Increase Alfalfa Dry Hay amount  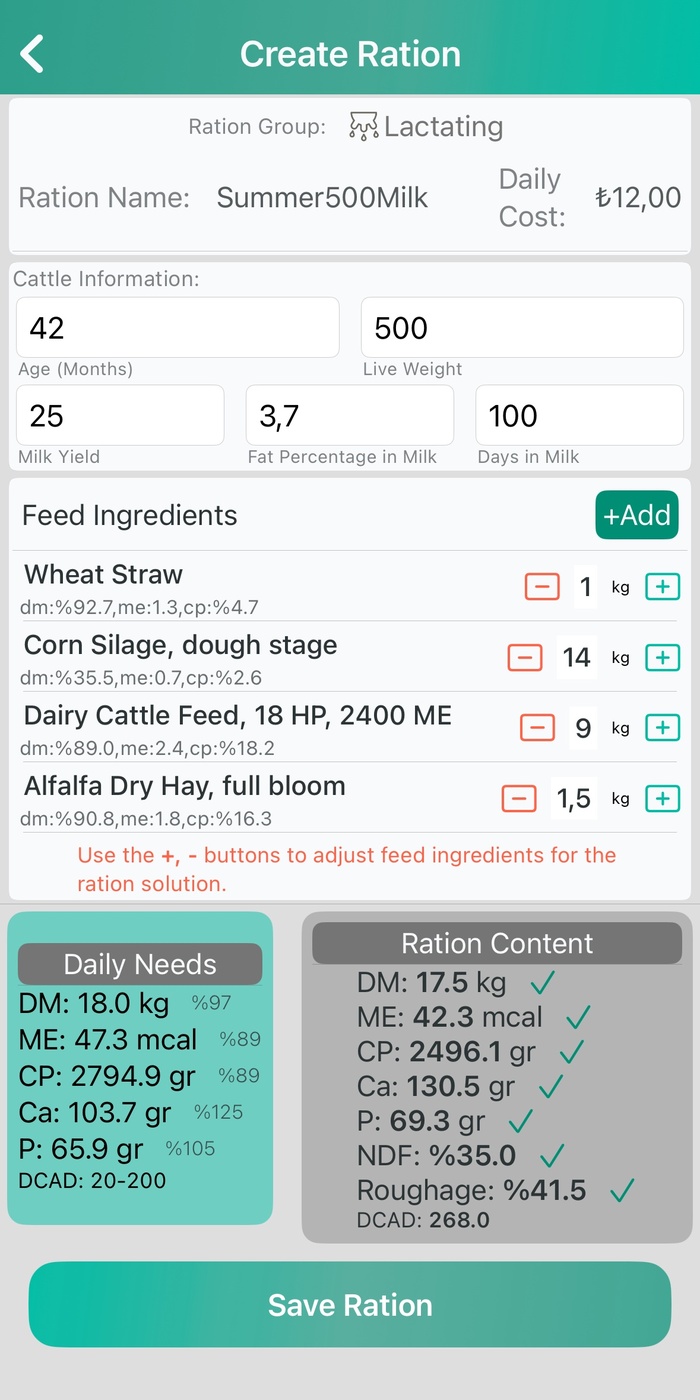(662, 798)
